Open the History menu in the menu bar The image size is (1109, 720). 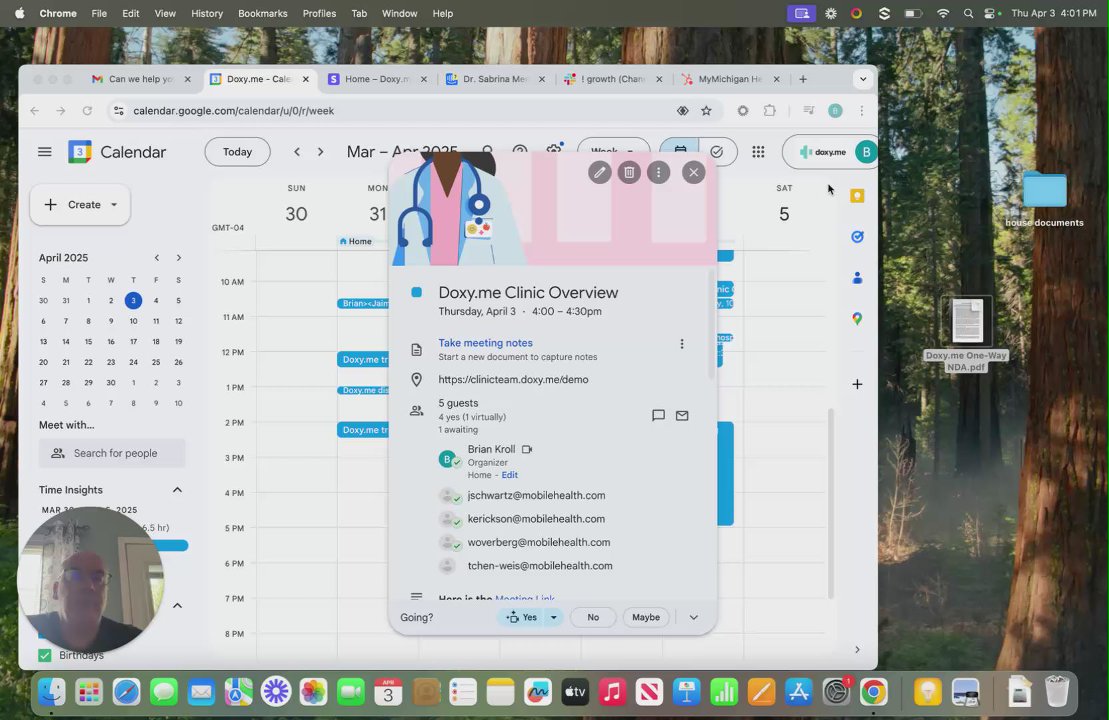point(207,13)
